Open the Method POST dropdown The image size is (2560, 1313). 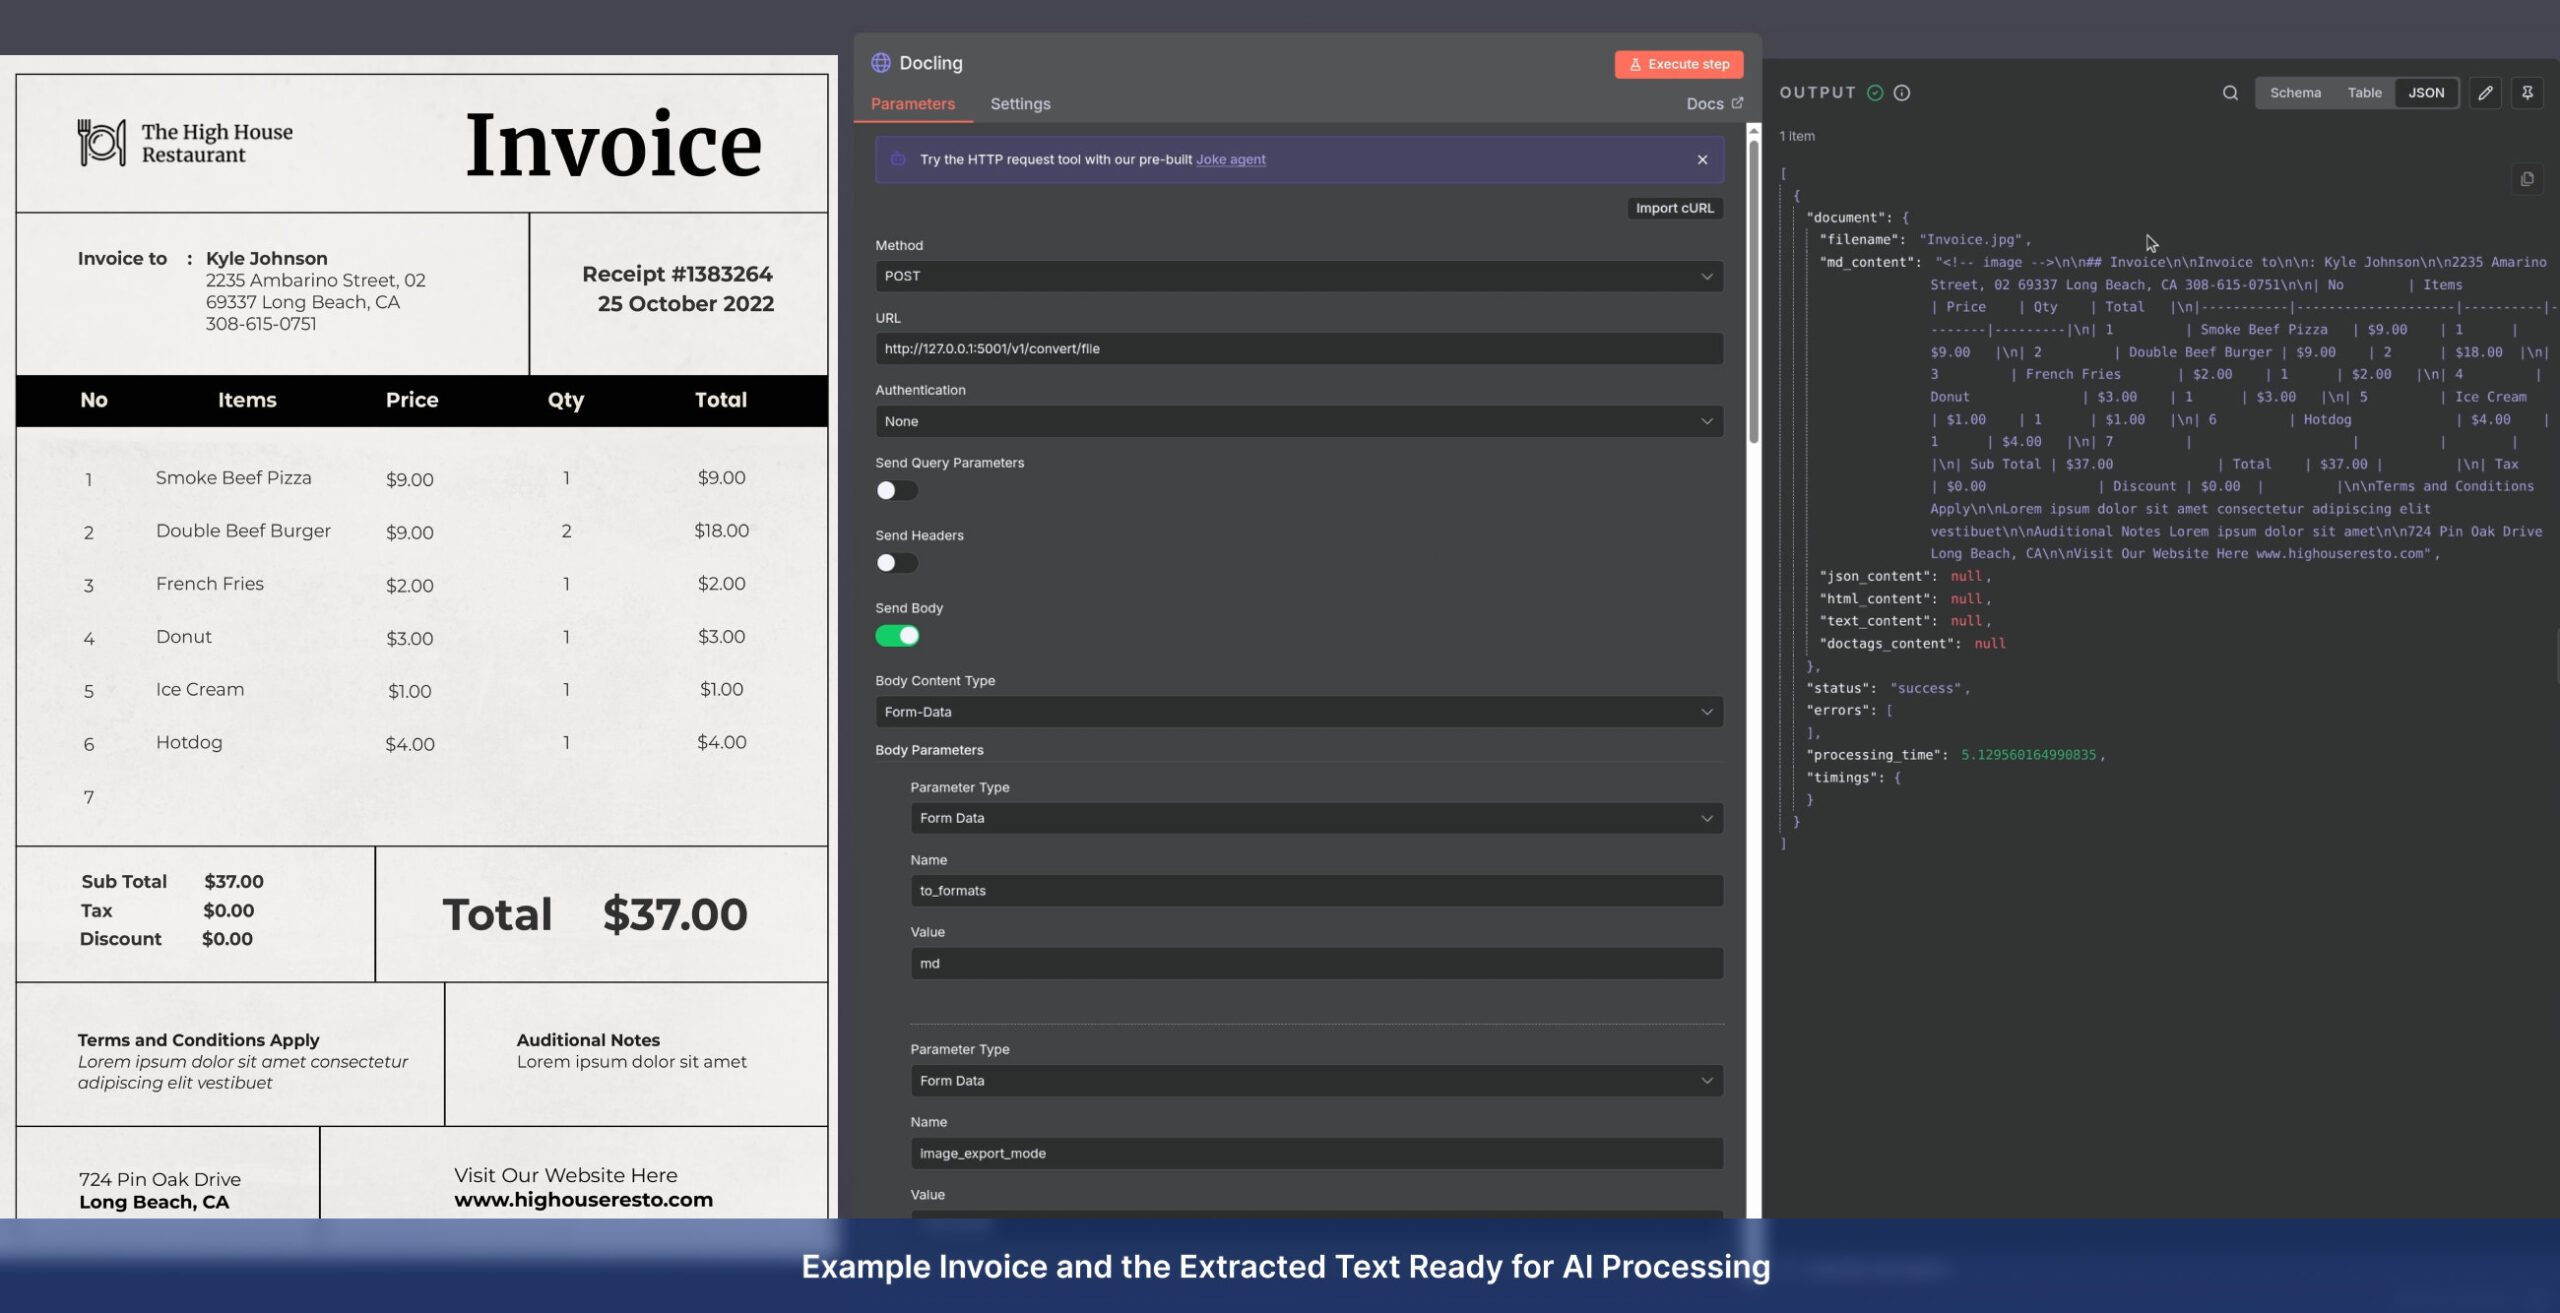click(1298, 276)
